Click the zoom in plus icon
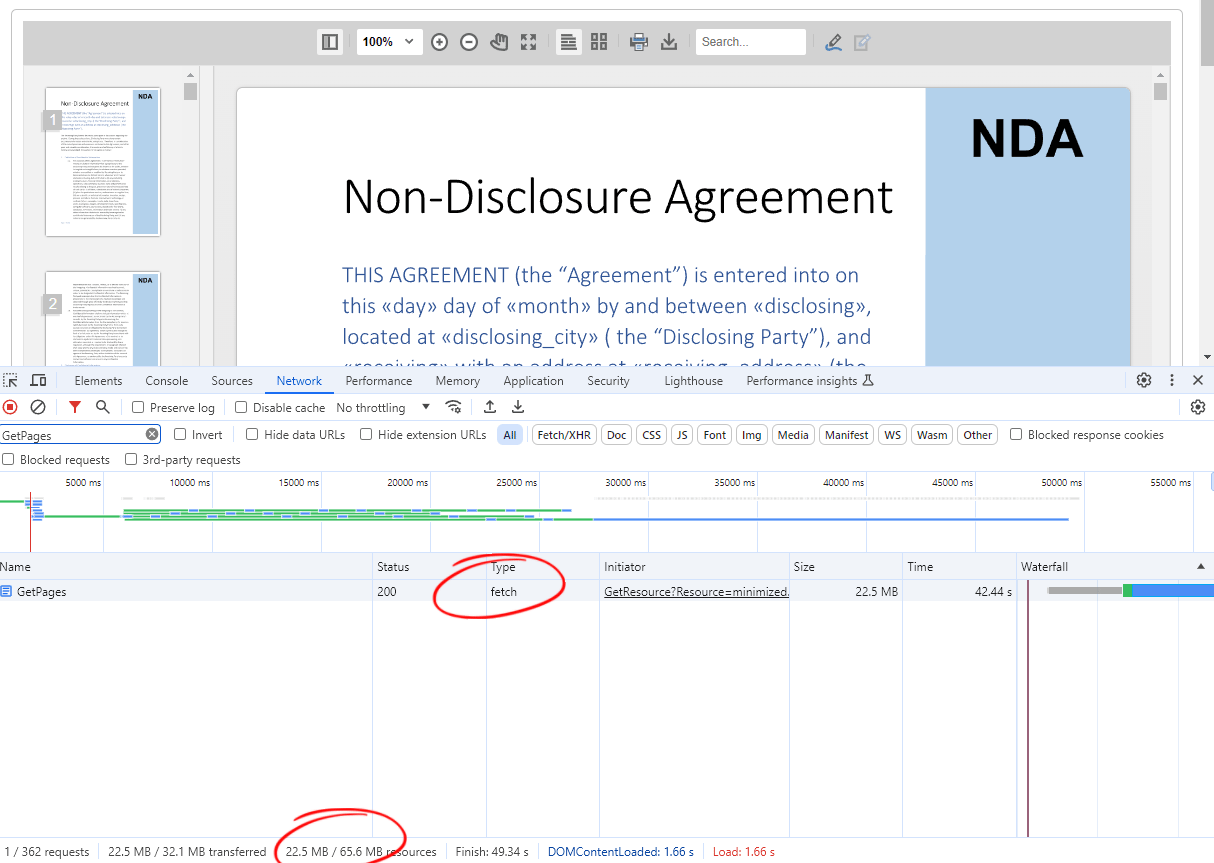The image size is (1214, 863). pyautogui.click(x=439, y=42)
